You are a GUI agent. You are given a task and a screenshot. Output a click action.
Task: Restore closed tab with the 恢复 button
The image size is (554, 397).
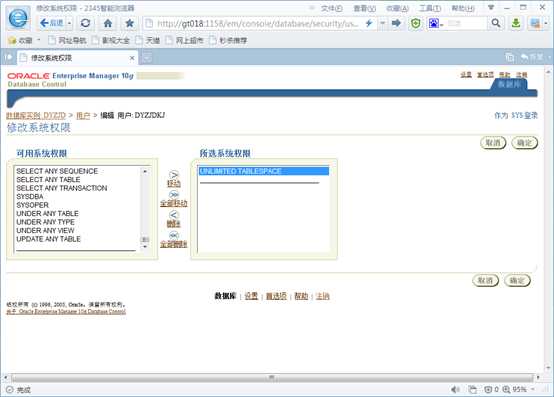click(x=532, y=57)
